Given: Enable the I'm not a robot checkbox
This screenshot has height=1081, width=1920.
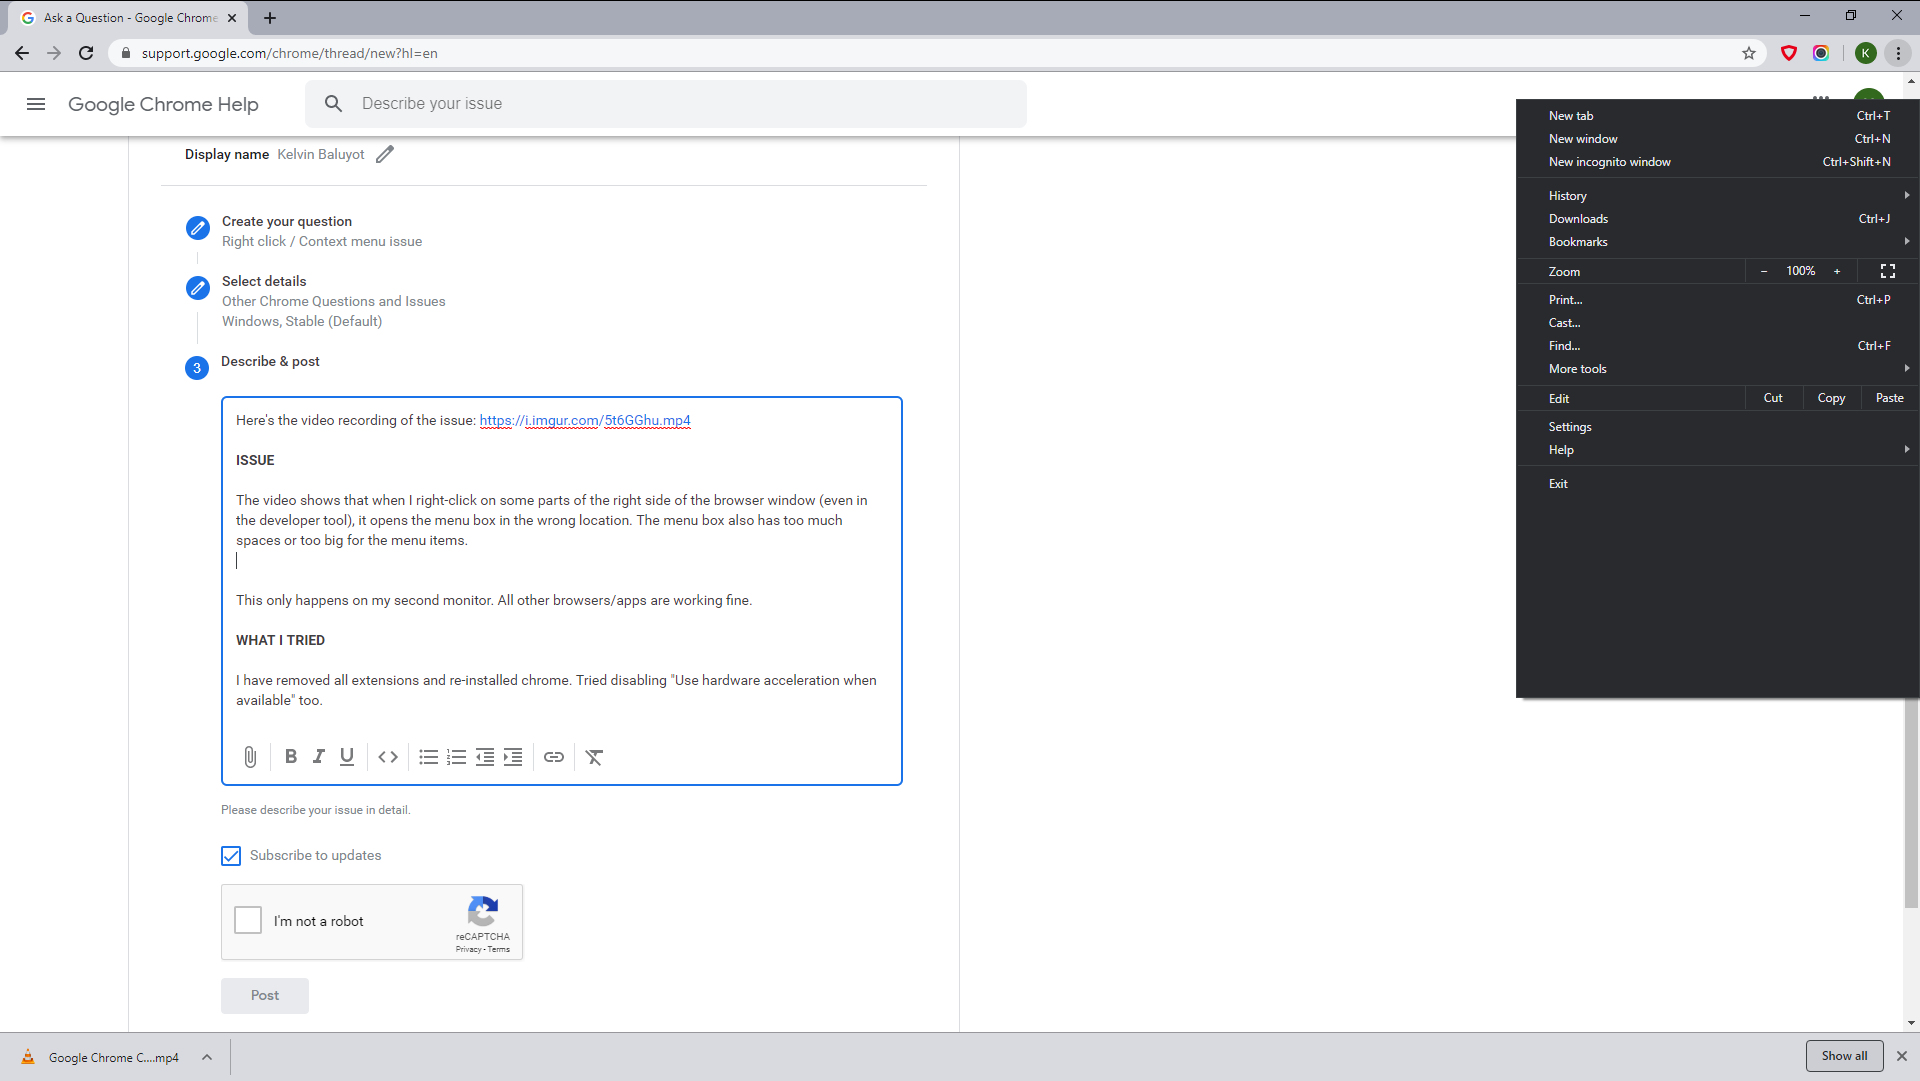Looking at the screenshot, I should [x=249, y=920].
